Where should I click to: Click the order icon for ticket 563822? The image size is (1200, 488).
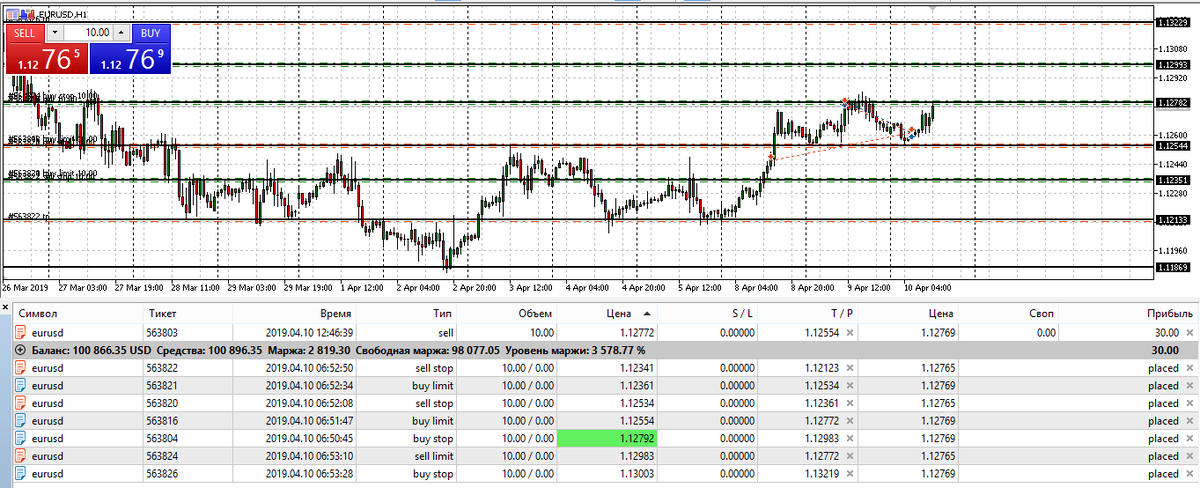pyautogui.click(x=21, y=368)
